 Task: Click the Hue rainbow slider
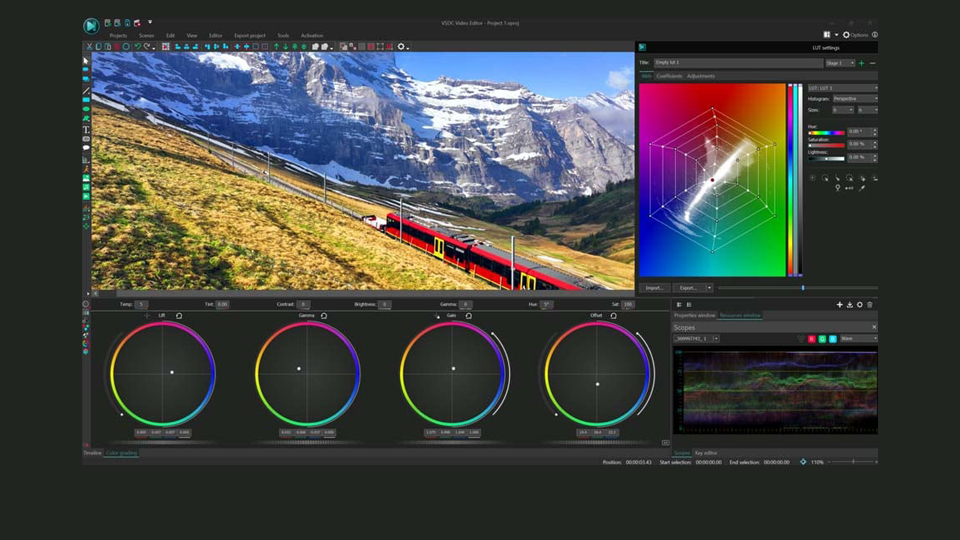826,133
